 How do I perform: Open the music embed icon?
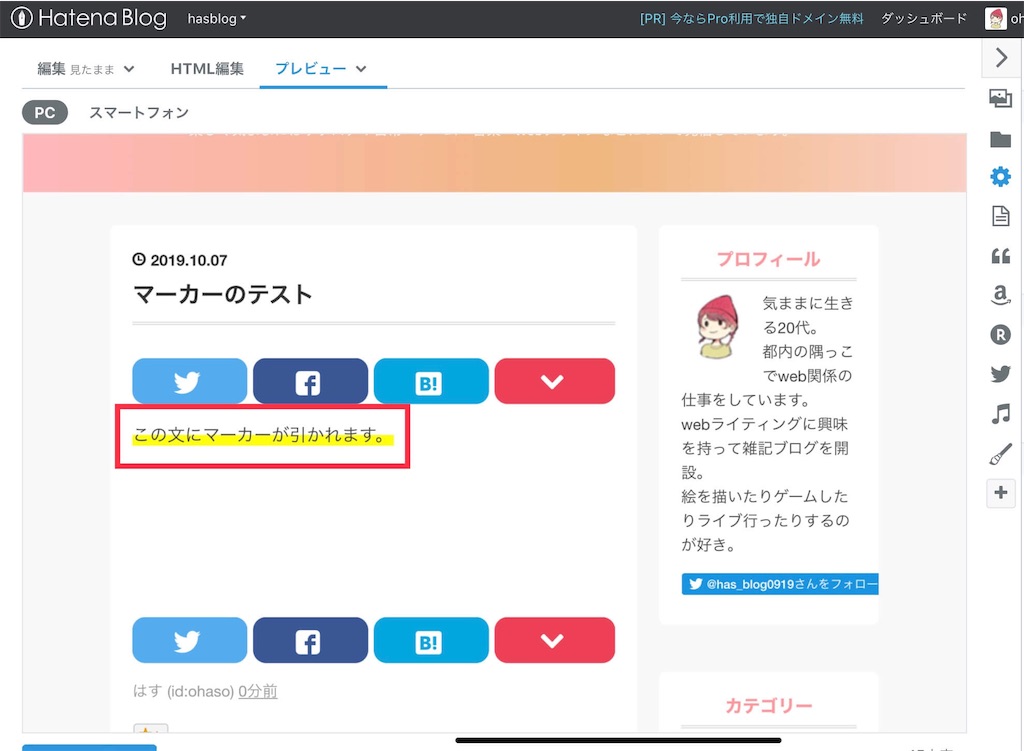coord(1000,413)
